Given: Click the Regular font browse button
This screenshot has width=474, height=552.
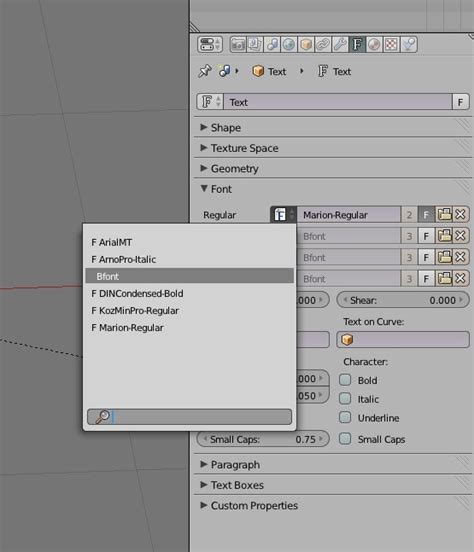Looking at the screenshot, I should [x=283, y=214].
